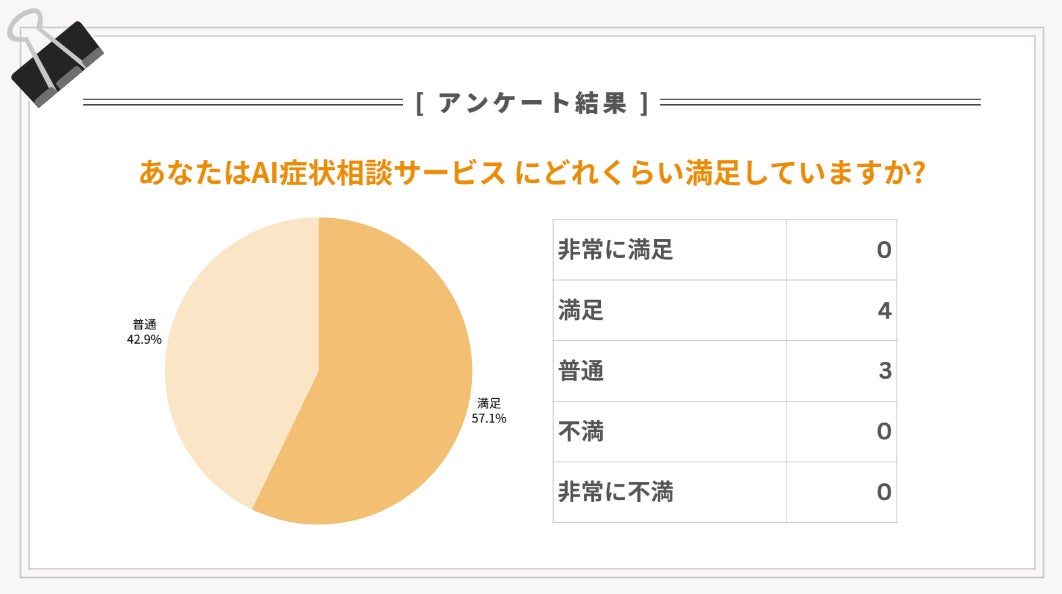This screenshot has width=1062, height=594.
Task: Click the 満足 57.1% chart label
Action: [489, 411]
